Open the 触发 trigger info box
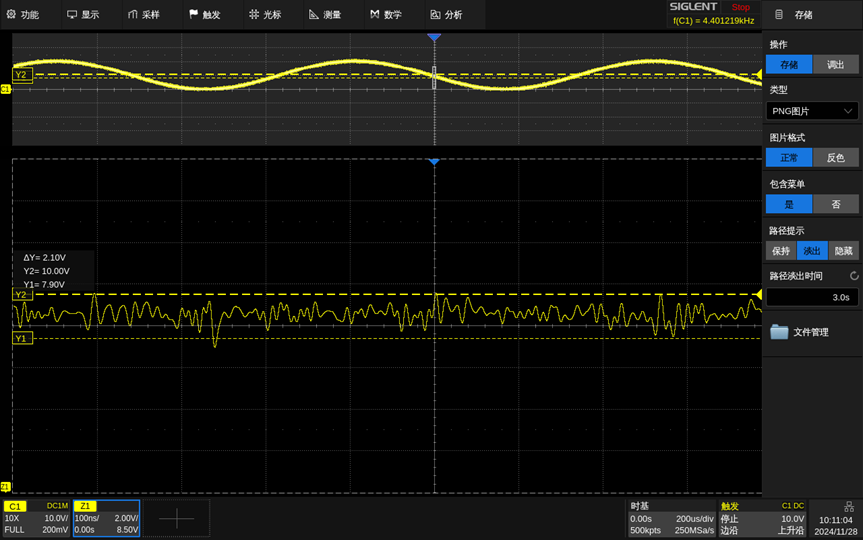The width and height of the screenshot is (863, 540). 763,518
